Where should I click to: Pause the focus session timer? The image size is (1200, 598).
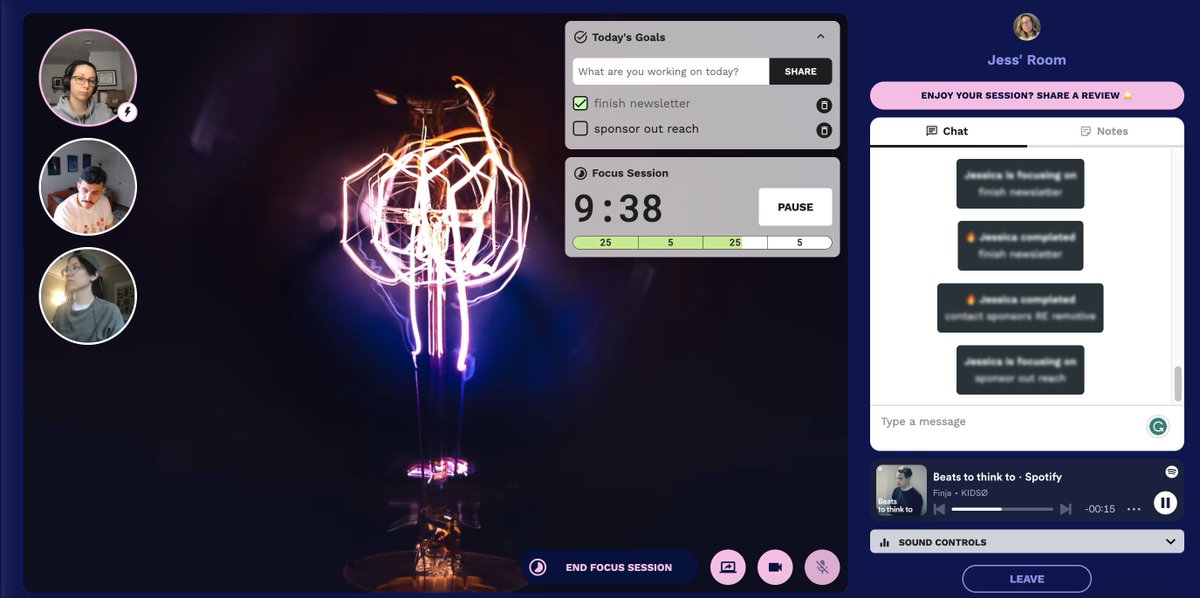[x=795, y=207]
